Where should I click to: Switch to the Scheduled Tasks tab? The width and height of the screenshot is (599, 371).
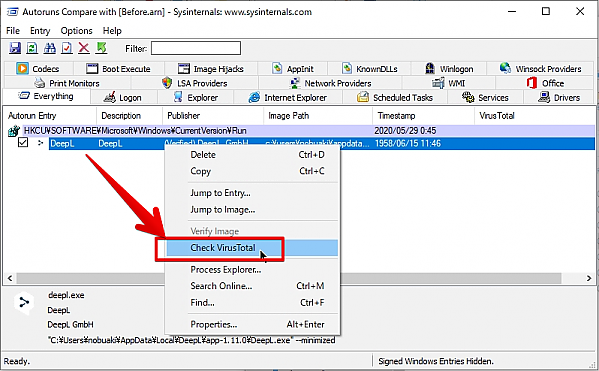[395, 98]
